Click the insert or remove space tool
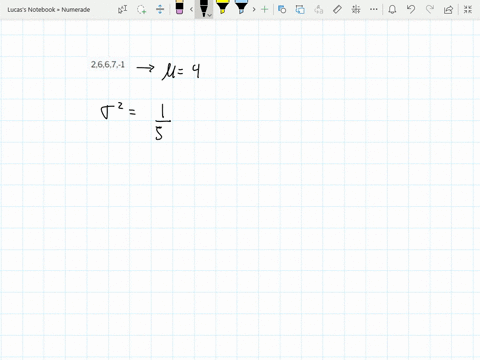 [x=160, y=9]
